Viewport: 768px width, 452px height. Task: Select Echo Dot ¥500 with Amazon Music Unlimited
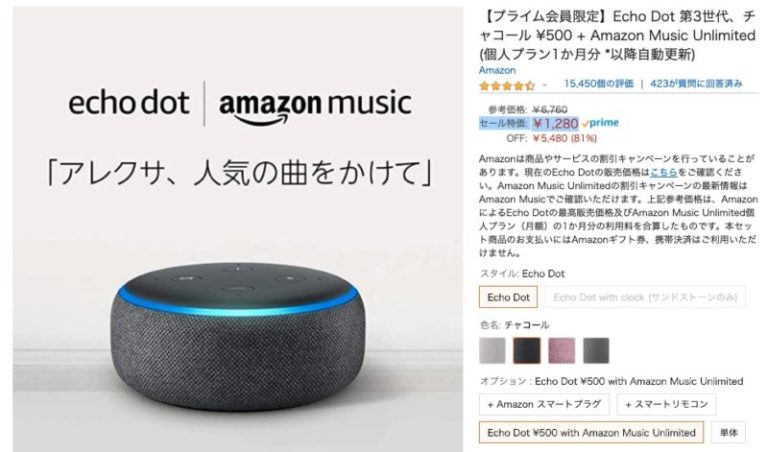click(x=591, y=432)
